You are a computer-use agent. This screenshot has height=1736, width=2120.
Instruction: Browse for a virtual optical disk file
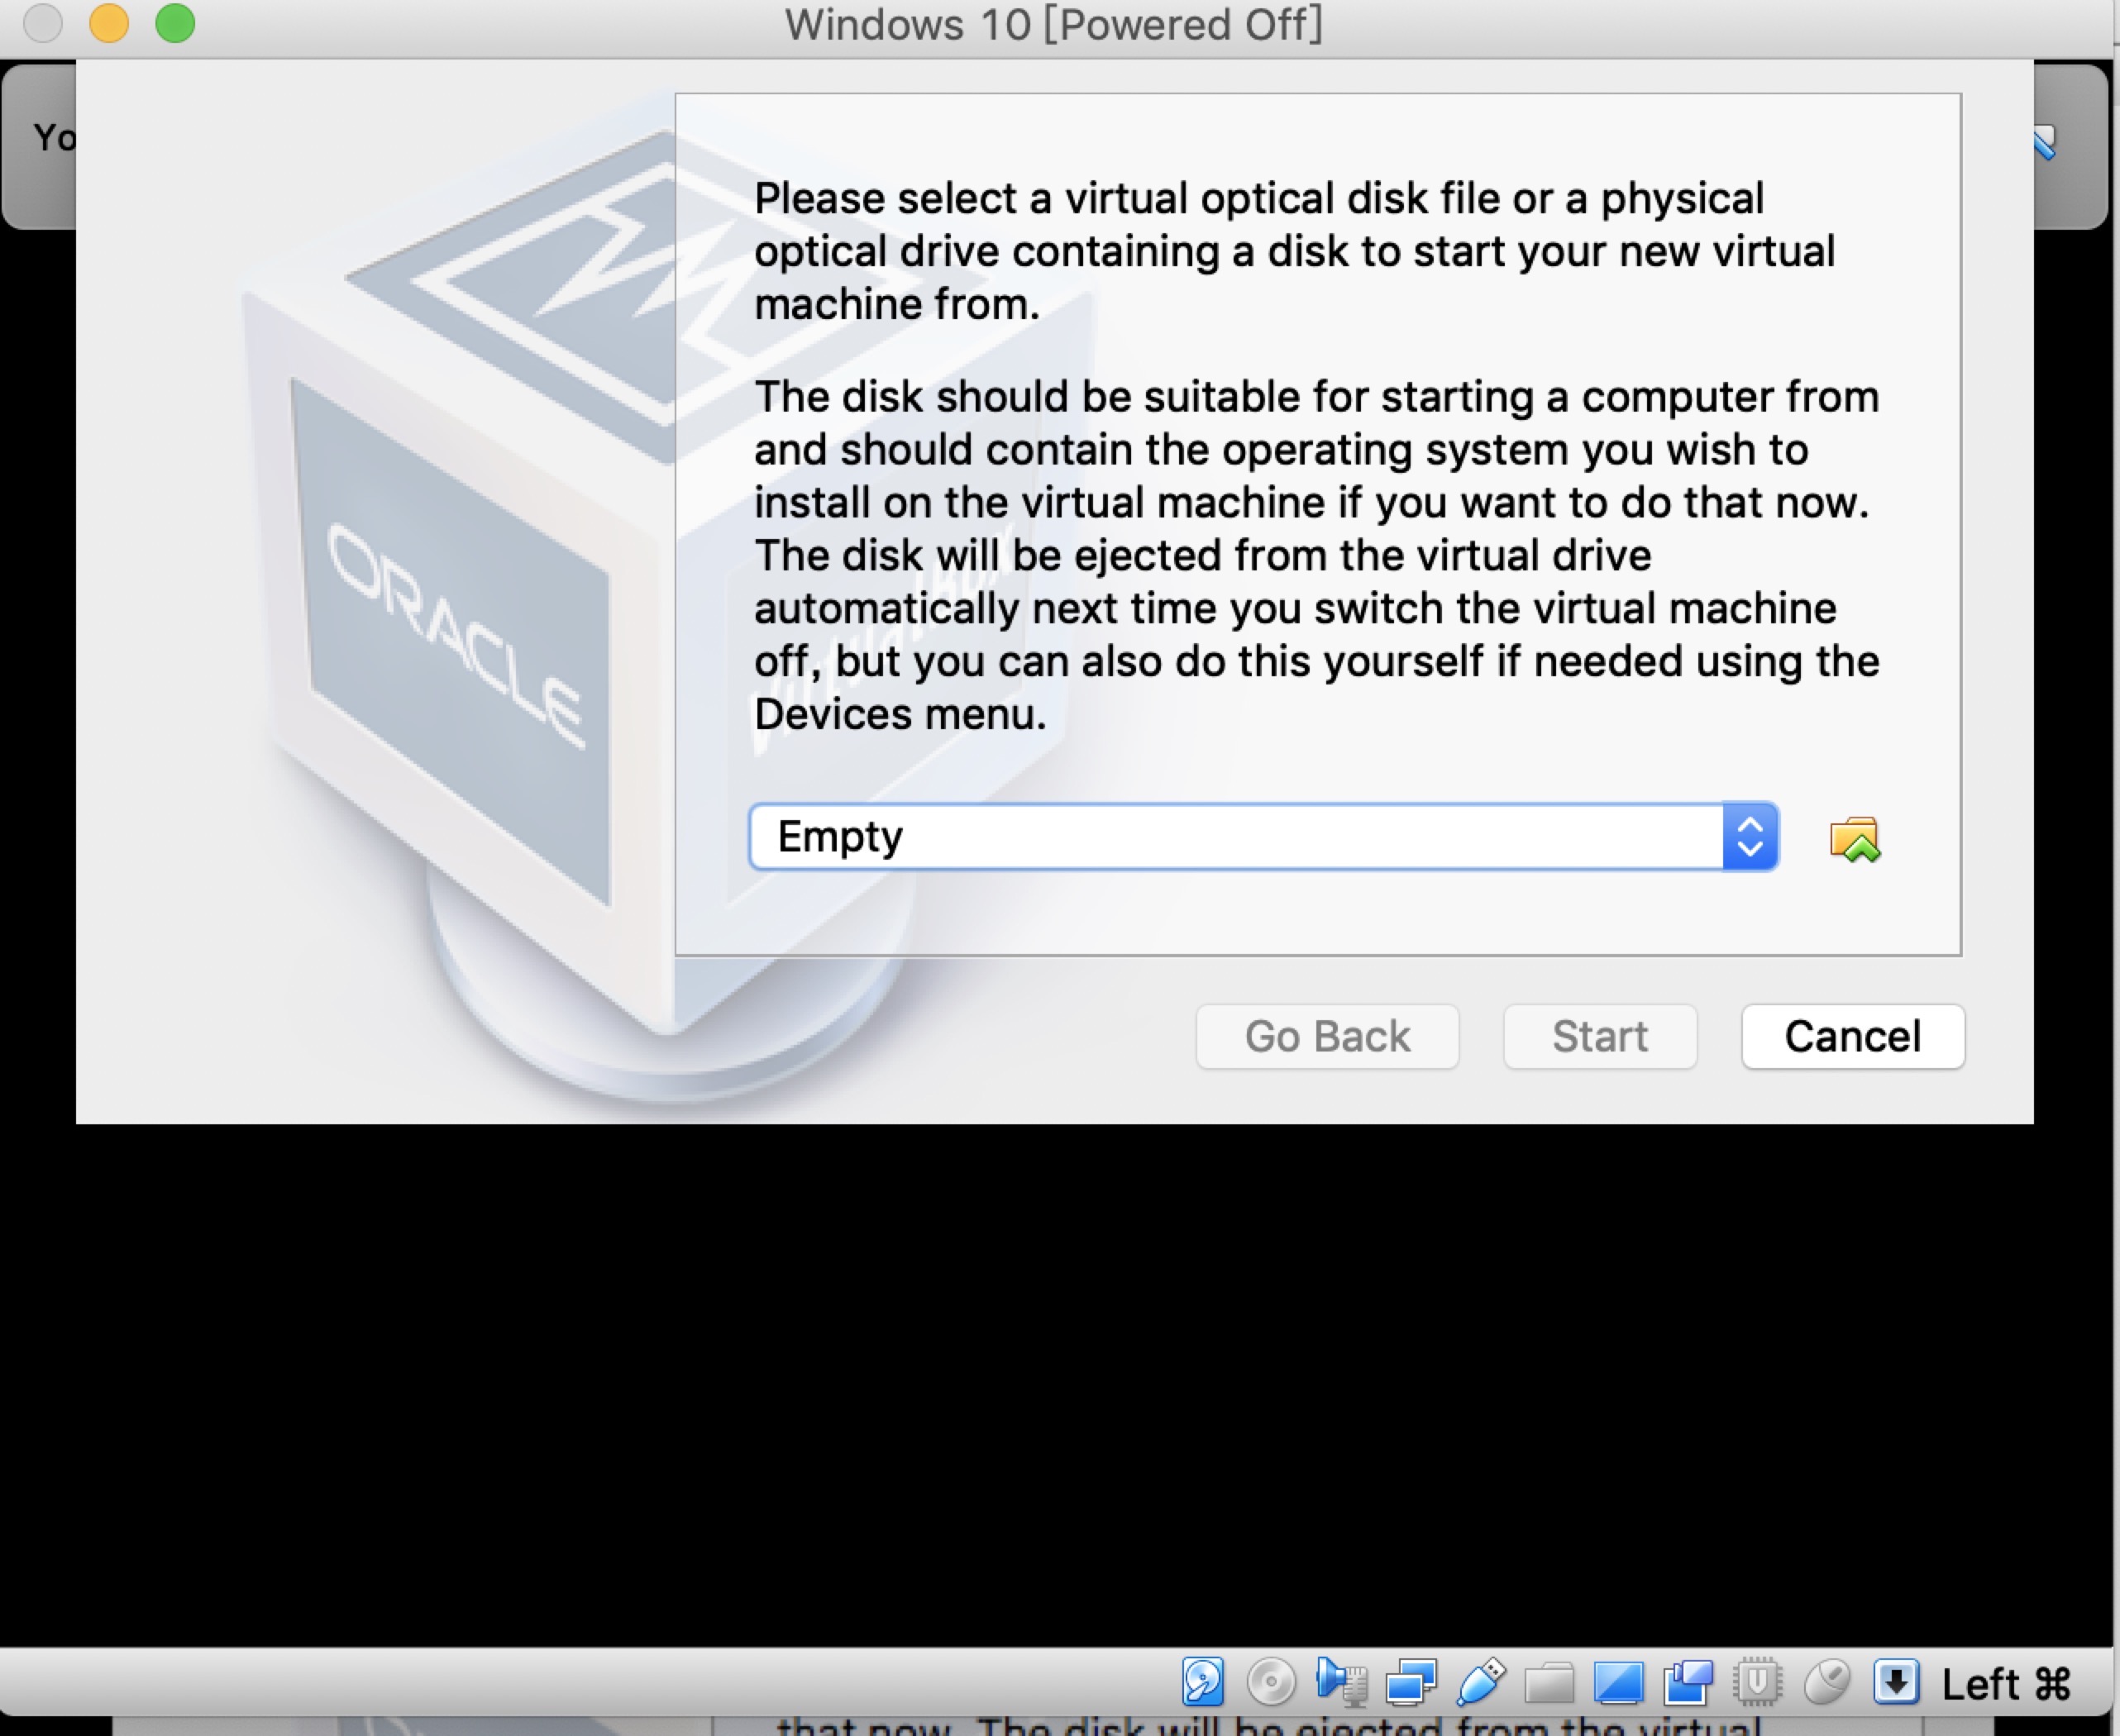[1855, 839]
